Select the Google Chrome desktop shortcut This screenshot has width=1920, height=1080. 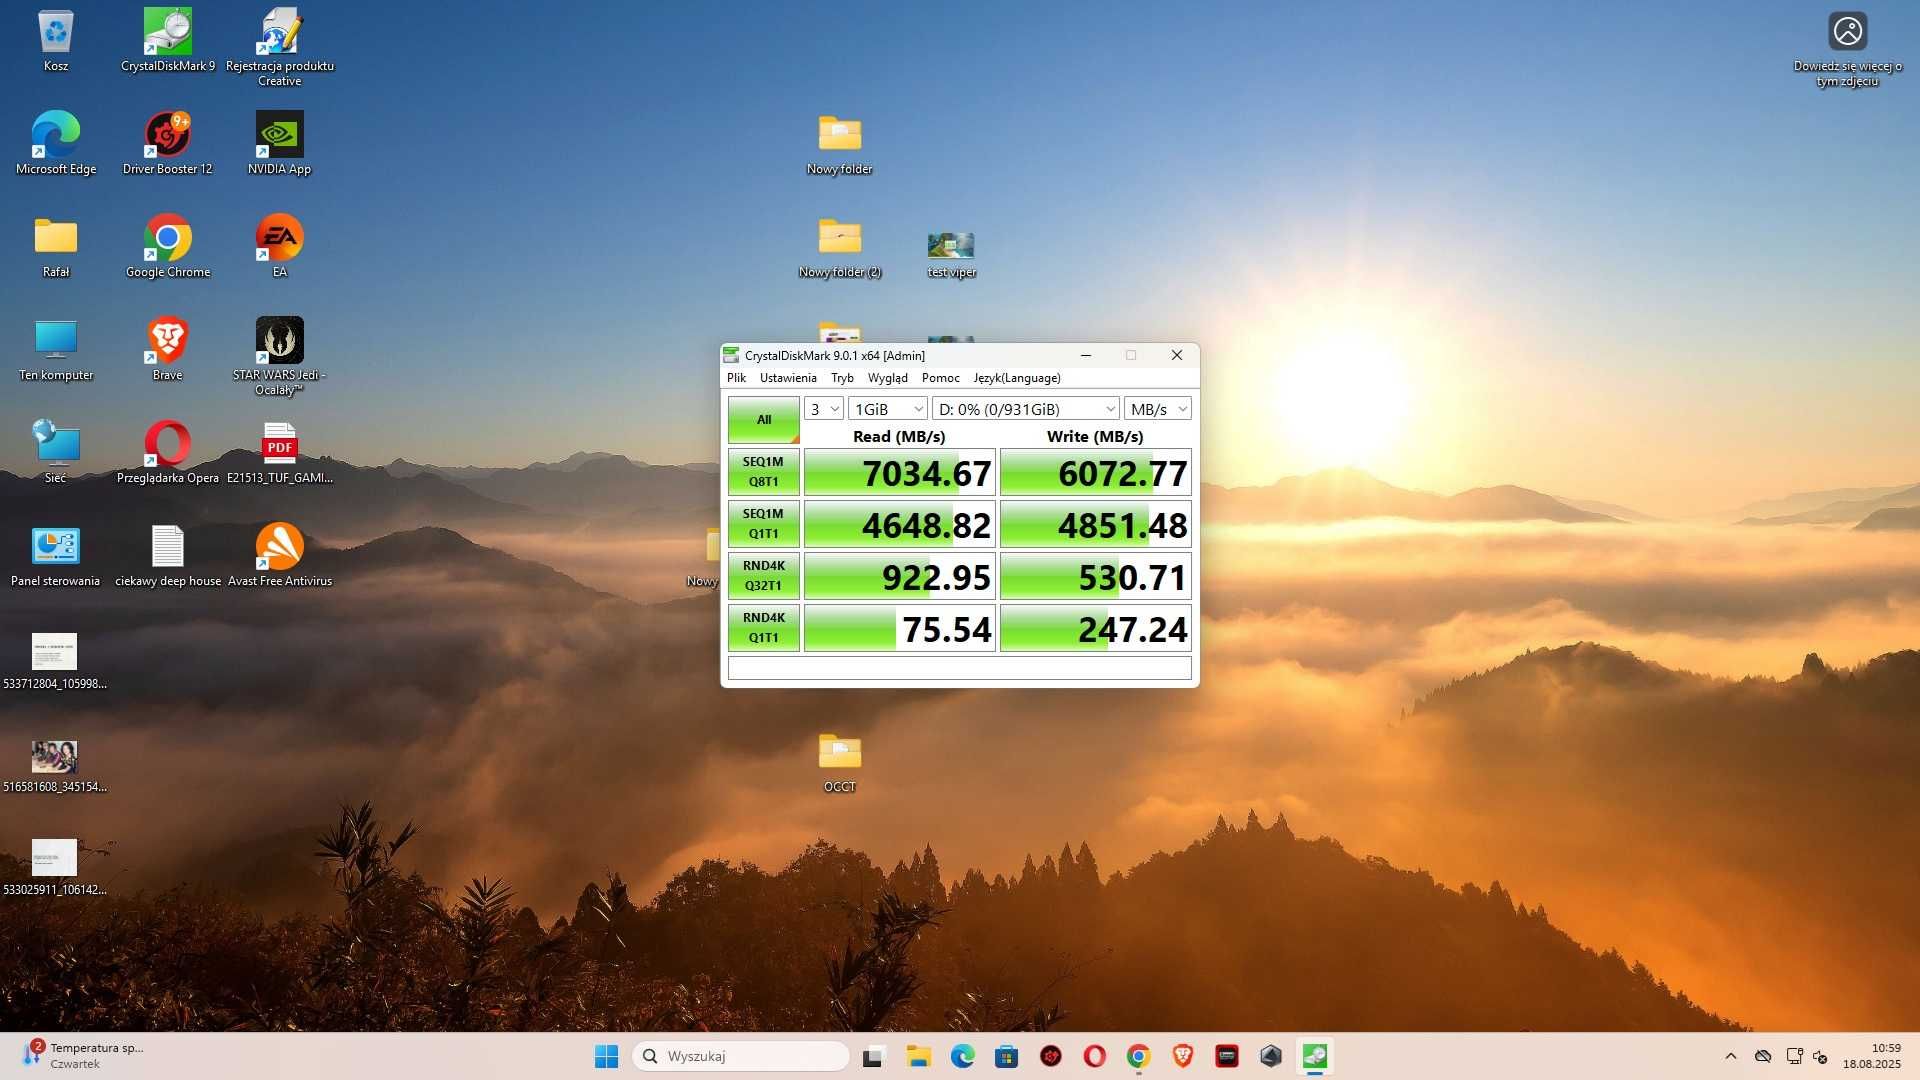coord(168,247)
